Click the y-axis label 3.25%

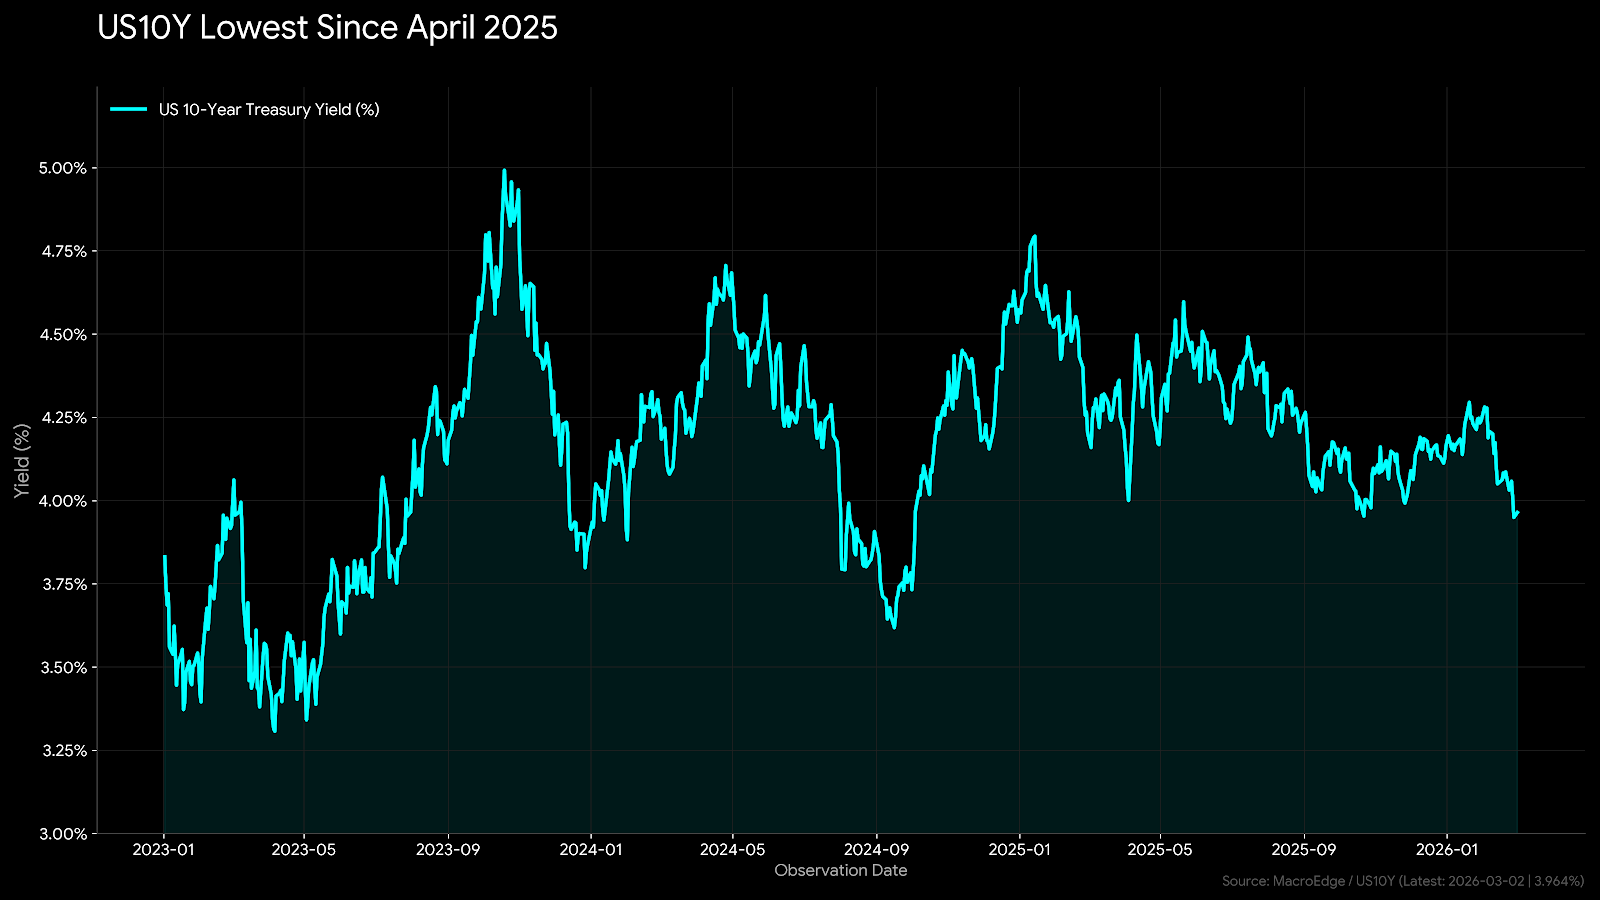point(63,750)
